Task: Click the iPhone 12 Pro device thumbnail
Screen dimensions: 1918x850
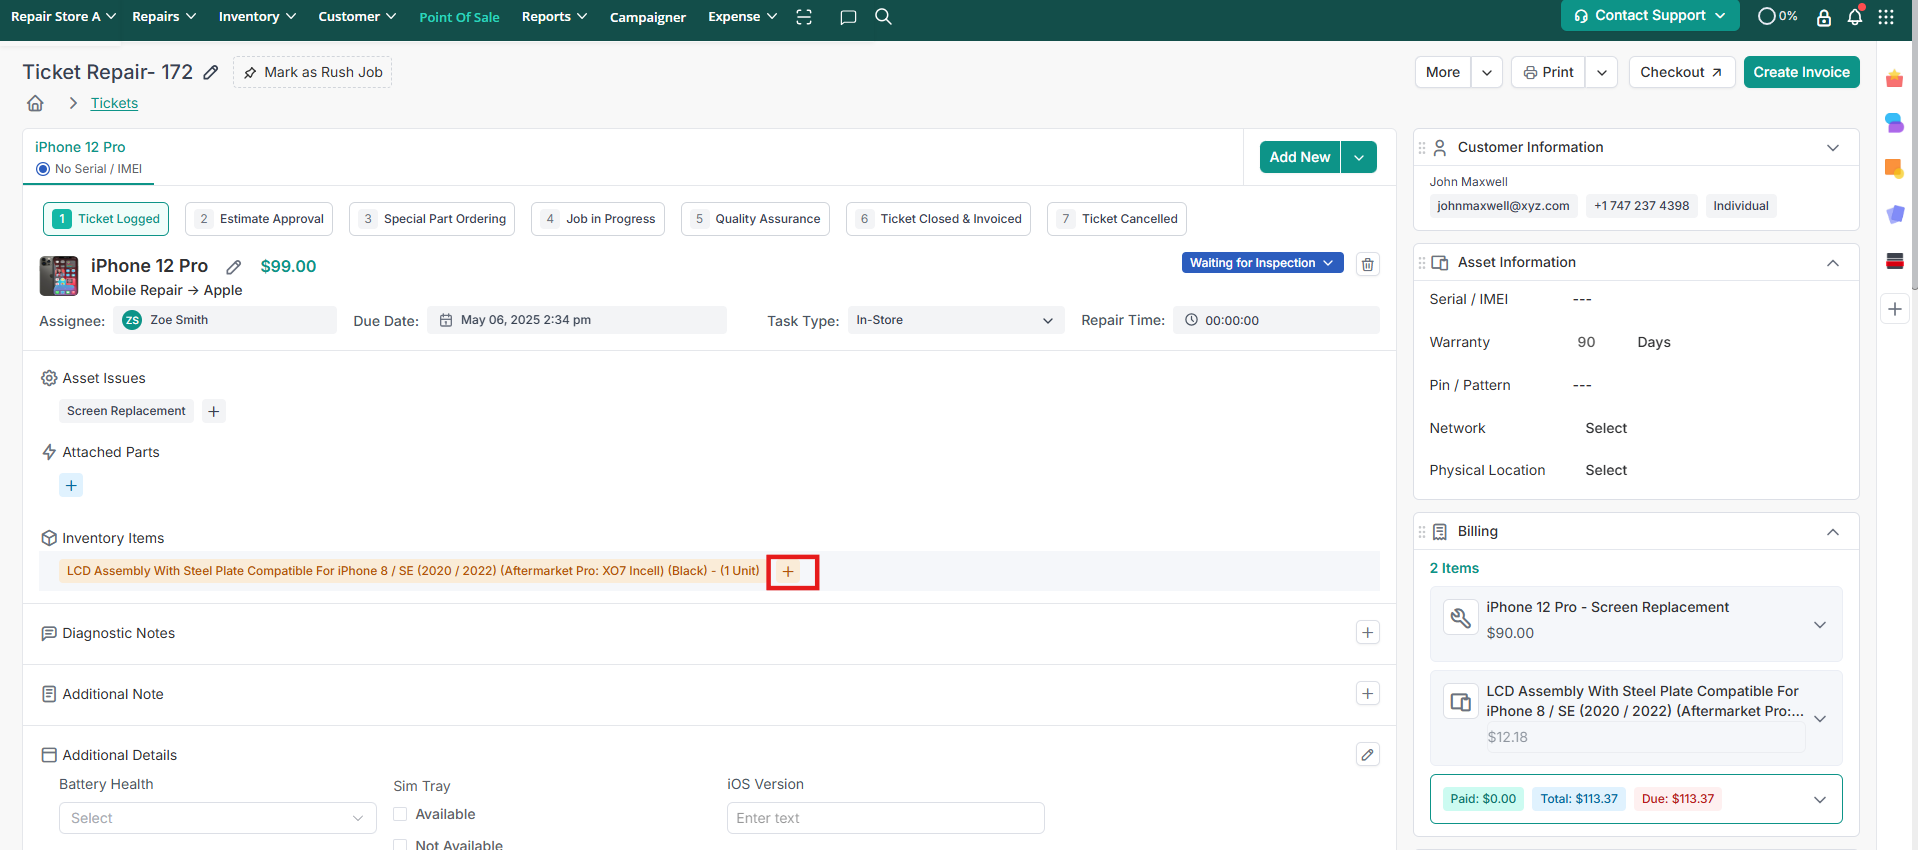Action: (x=59, y=276)
